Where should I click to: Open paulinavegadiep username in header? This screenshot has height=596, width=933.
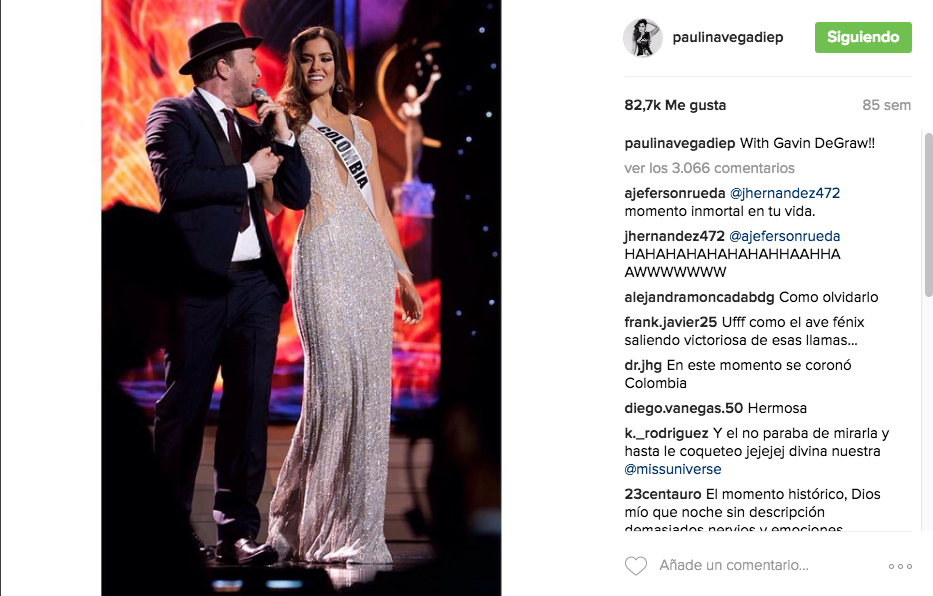[x=728, y=37]
